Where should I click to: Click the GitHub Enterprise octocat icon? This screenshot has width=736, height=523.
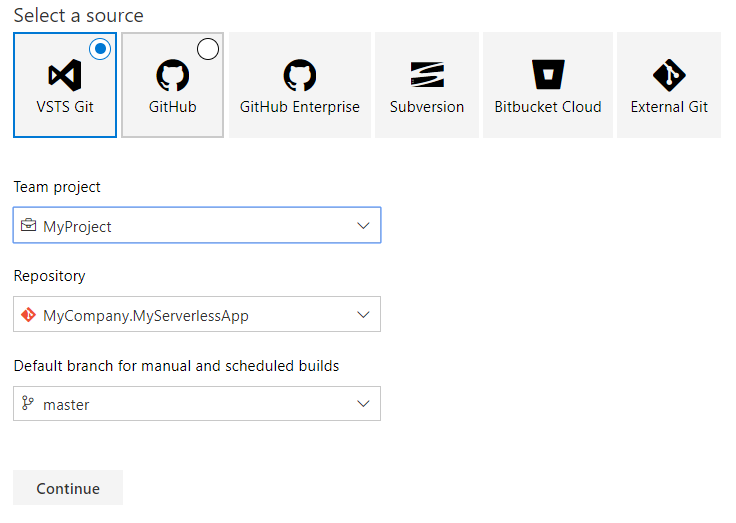pos(300,75)
